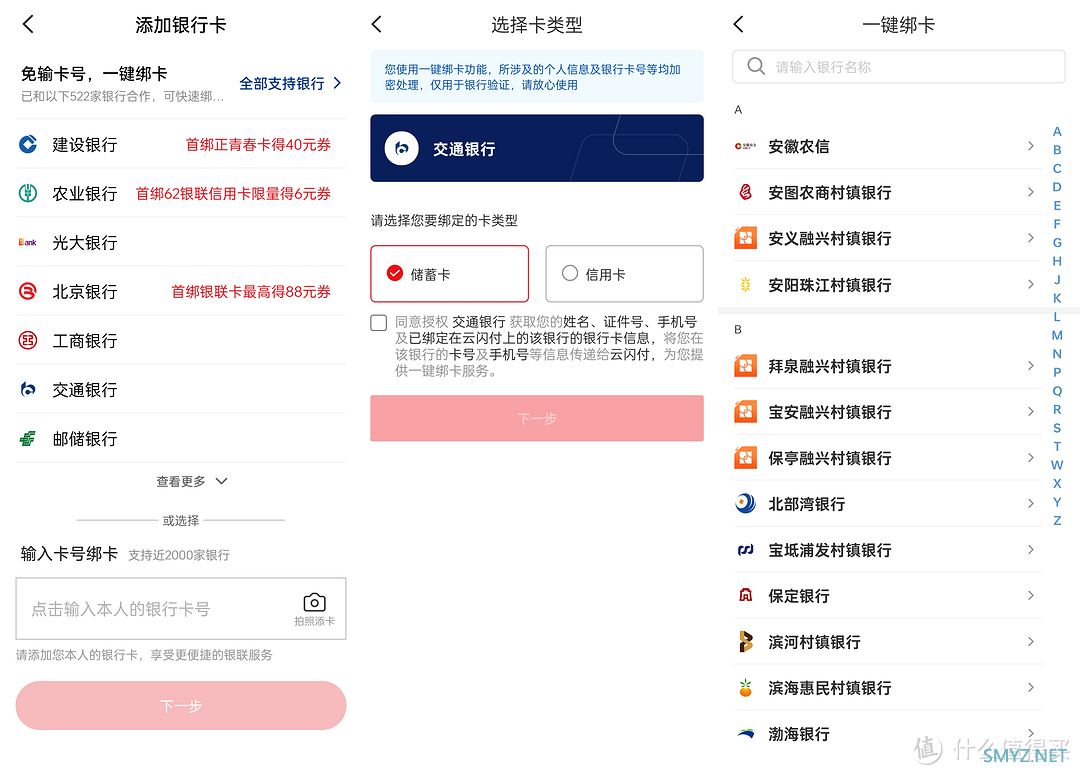Tap the 渤海银行 logo icon

click(x=745, y=734)
